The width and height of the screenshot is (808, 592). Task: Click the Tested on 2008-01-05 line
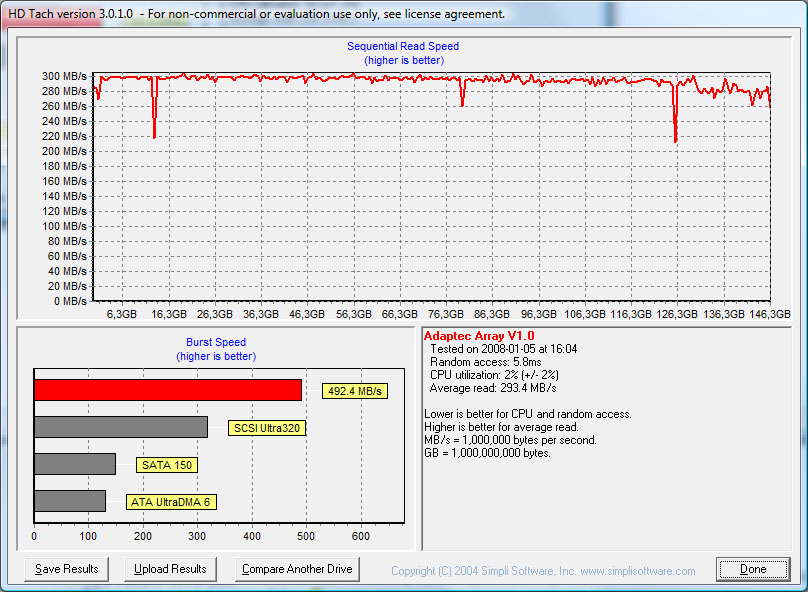503,349
